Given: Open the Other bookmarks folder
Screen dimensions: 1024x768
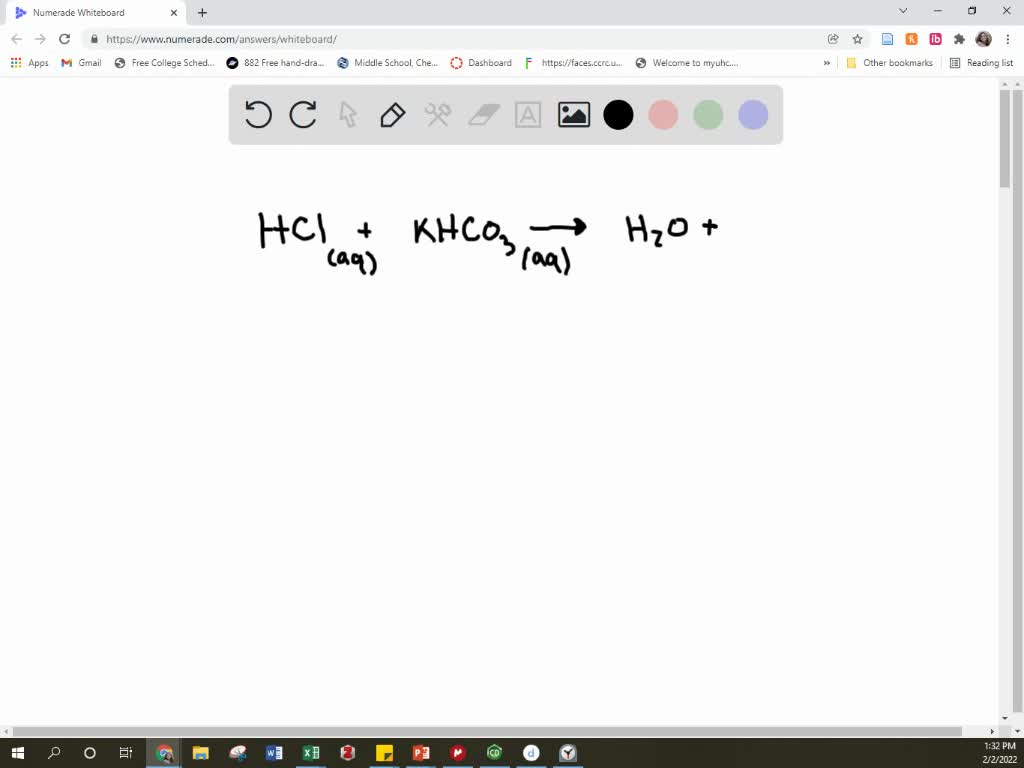Looking at the screenshot, I should tap(890, 62).
